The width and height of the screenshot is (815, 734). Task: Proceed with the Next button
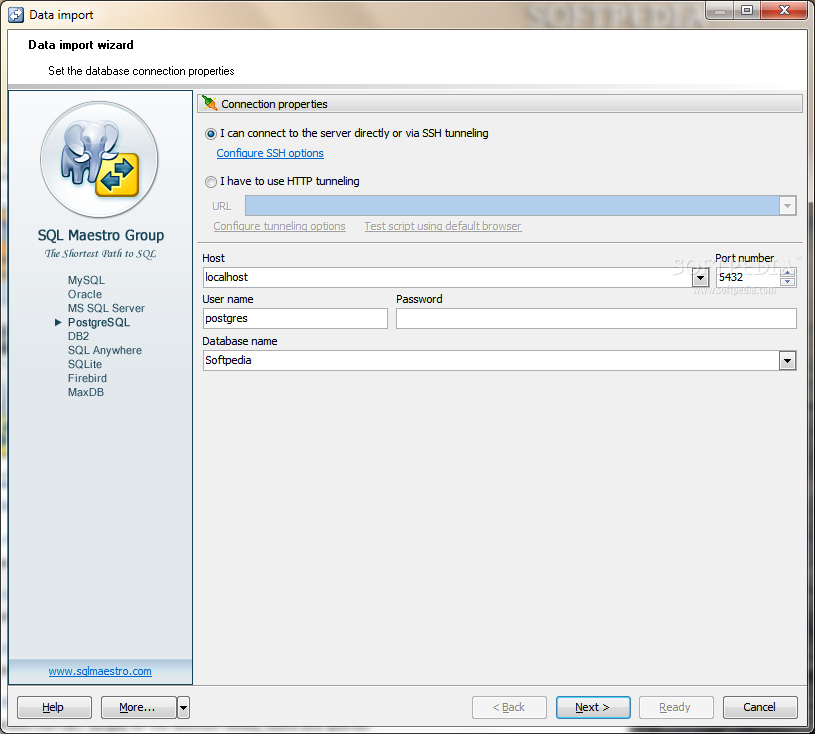tap(593, 707)
